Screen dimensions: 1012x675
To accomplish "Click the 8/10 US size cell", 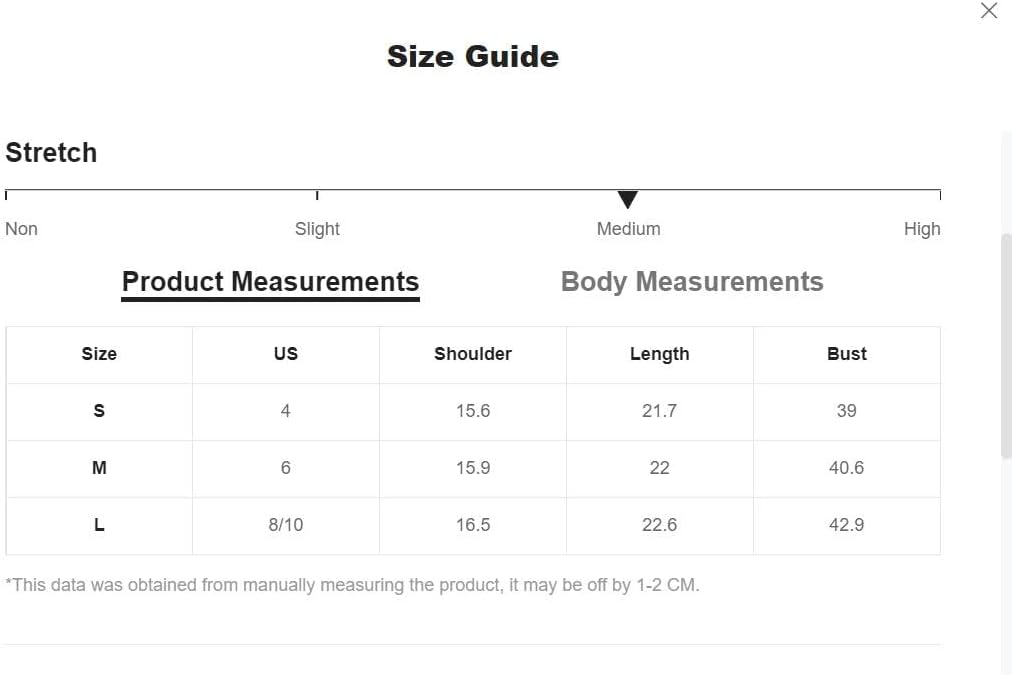I will click(x=286, y=525).
